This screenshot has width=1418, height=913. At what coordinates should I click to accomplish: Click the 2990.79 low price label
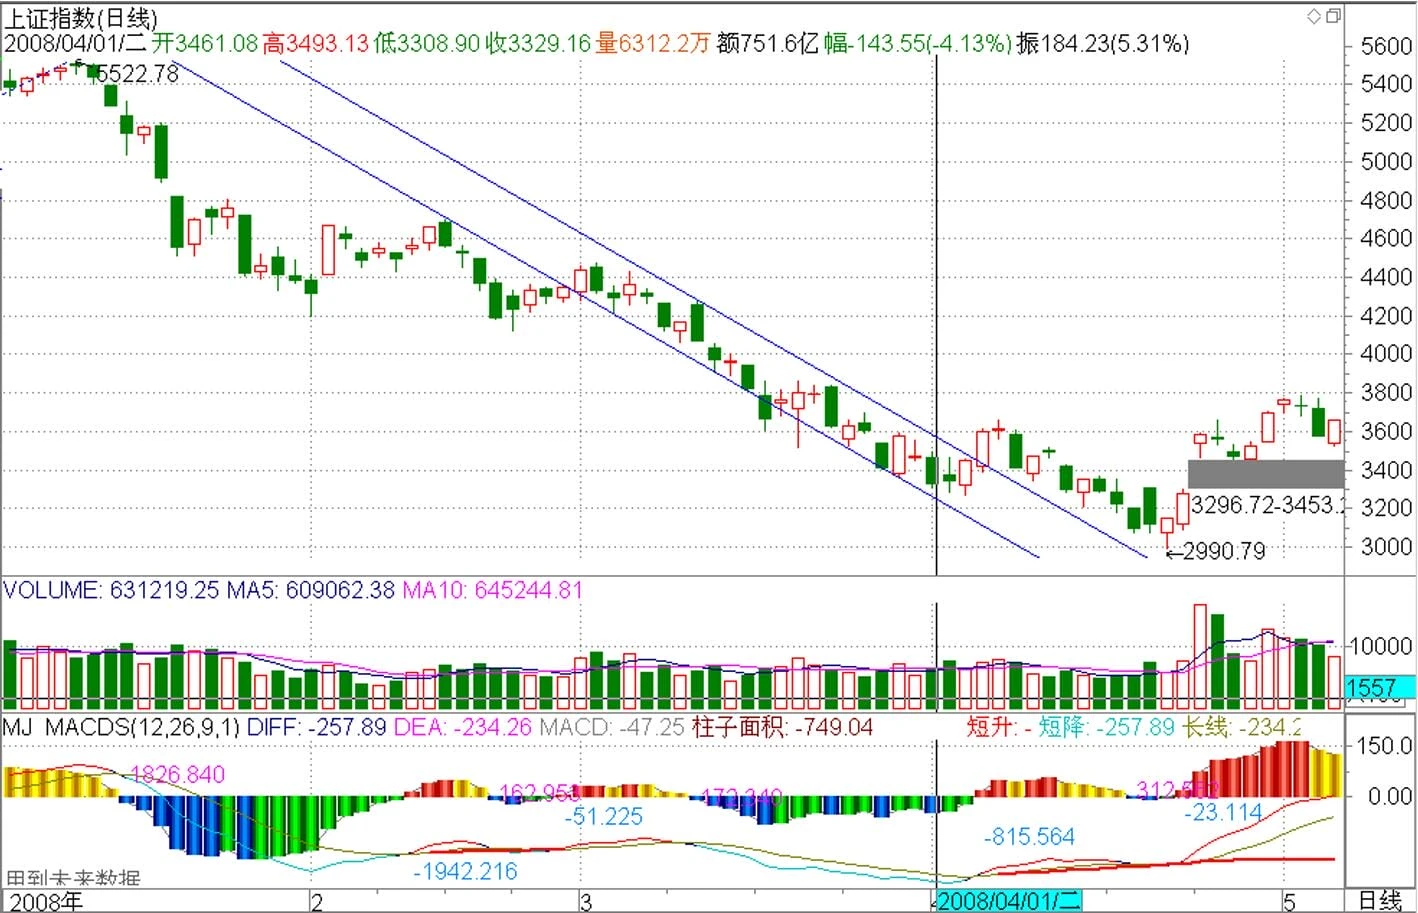(x=1223, y=551)
